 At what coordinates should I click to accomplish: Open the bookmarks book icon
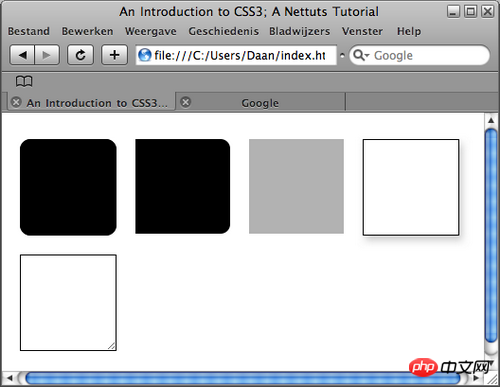click(x=24, y=81)
